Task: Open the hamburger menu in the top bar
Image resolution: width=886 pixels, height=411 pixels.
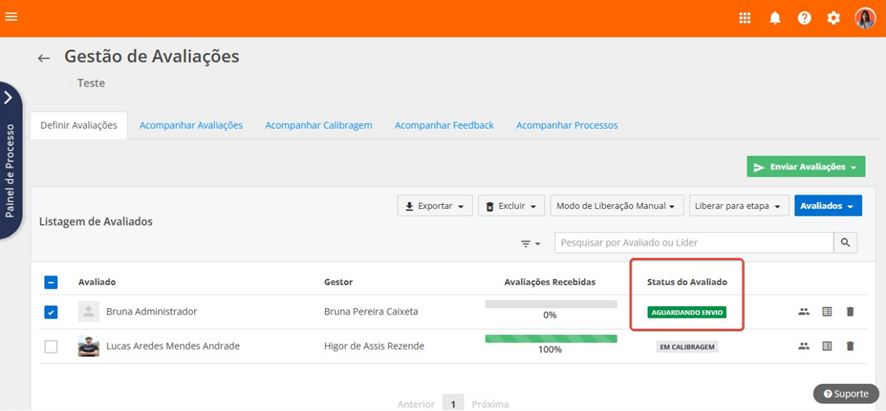Action: pyautogui.click(x=12, y=17)
